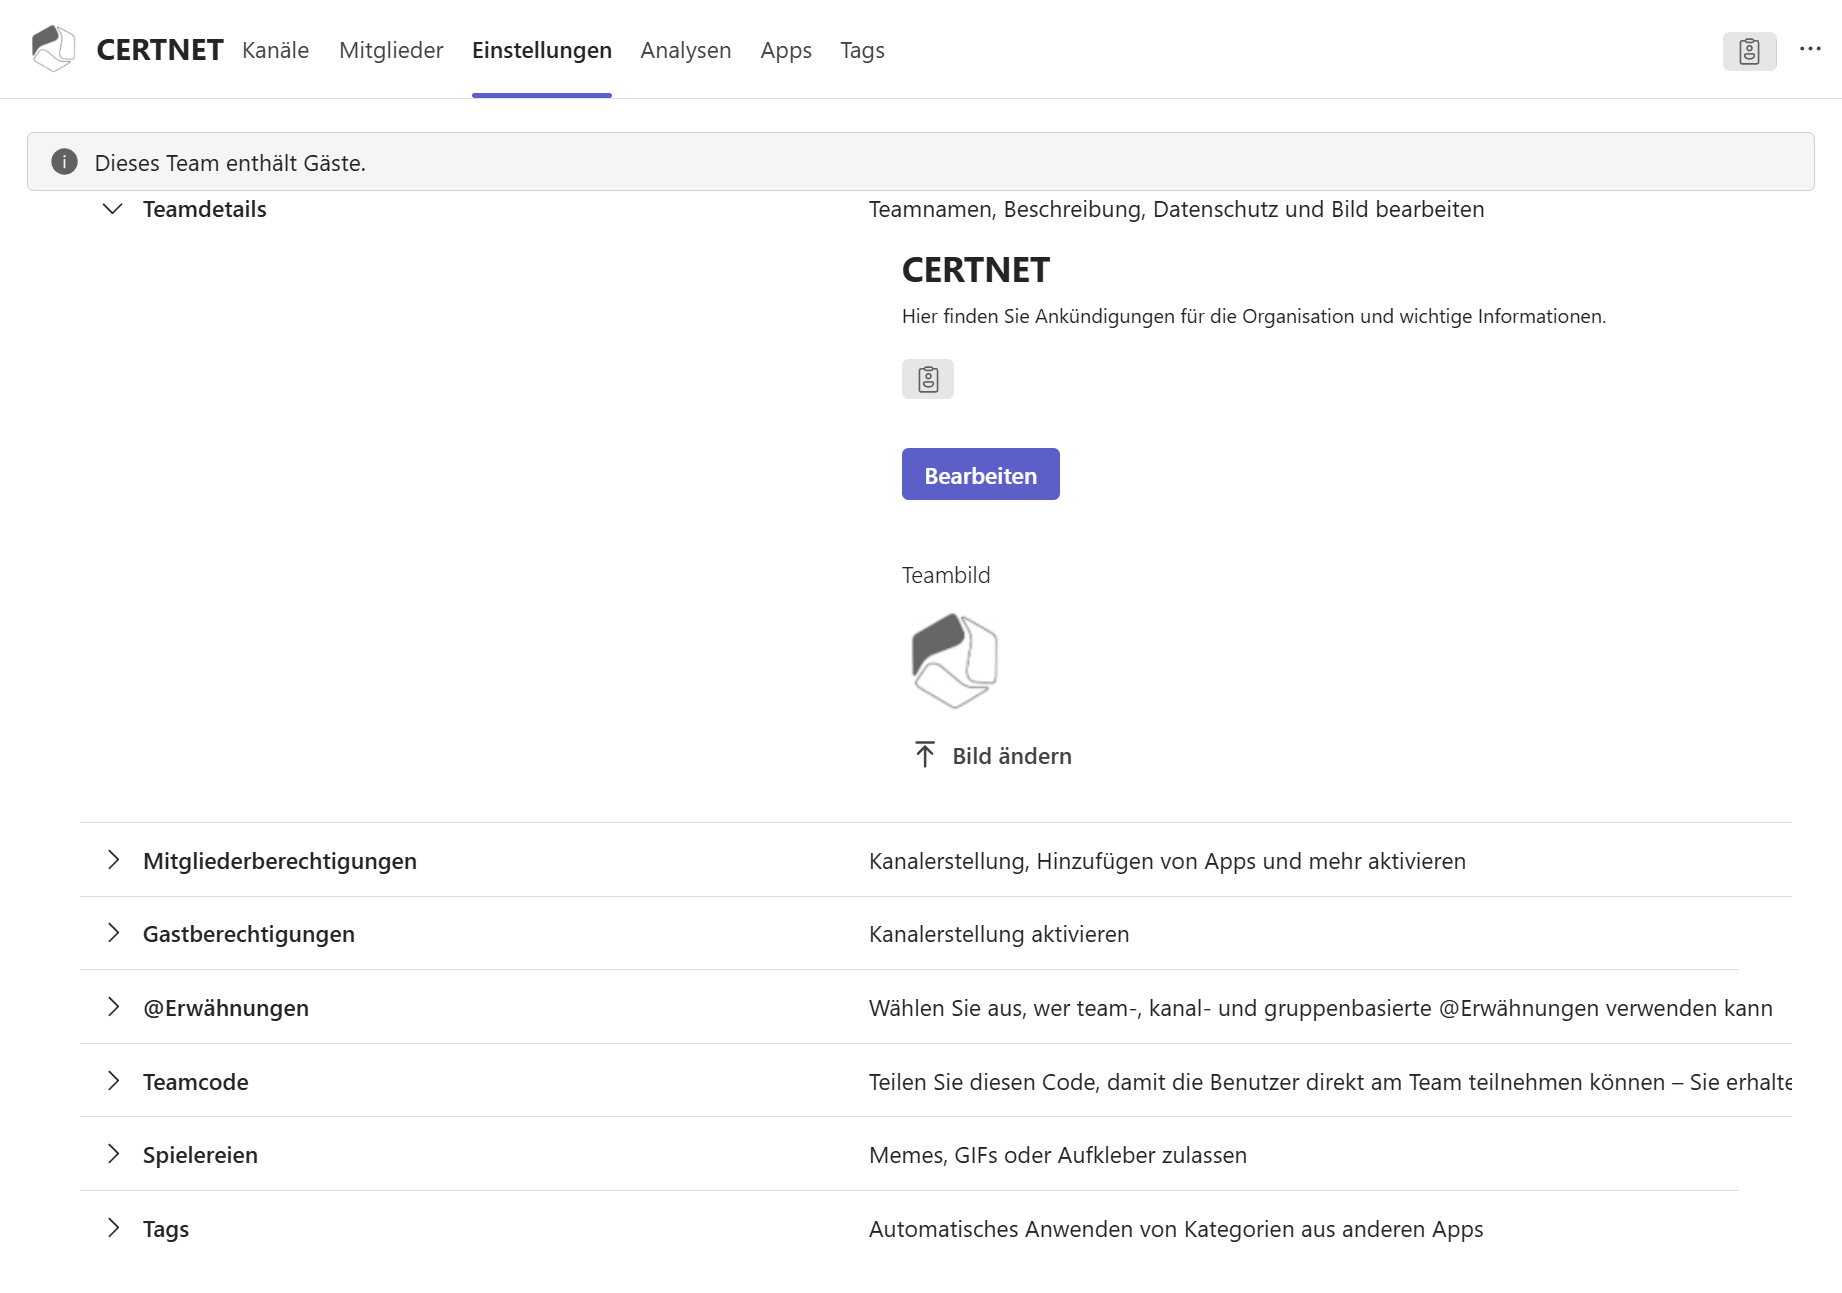Viewport: 1842px width, 1293px height.
Task: Click the badge icon under team description
Action: coord(928,379)
